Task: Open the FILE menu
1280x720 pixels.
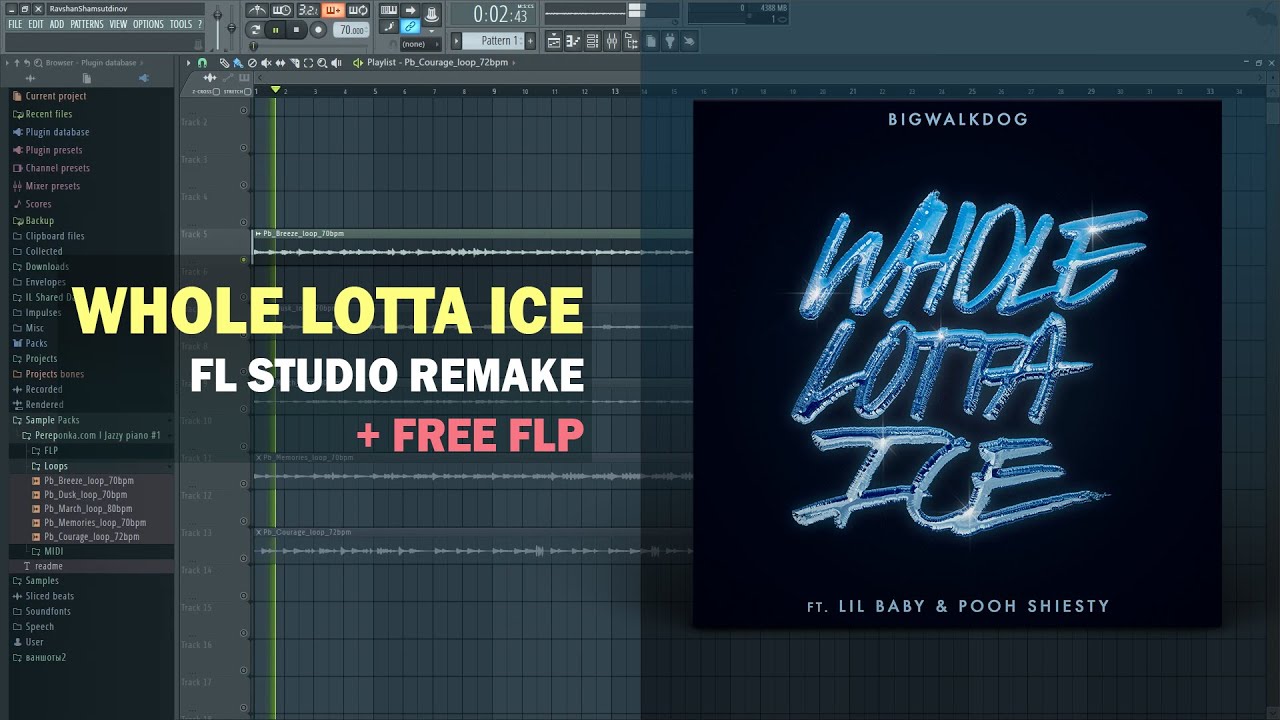Action: pos(15,24)
